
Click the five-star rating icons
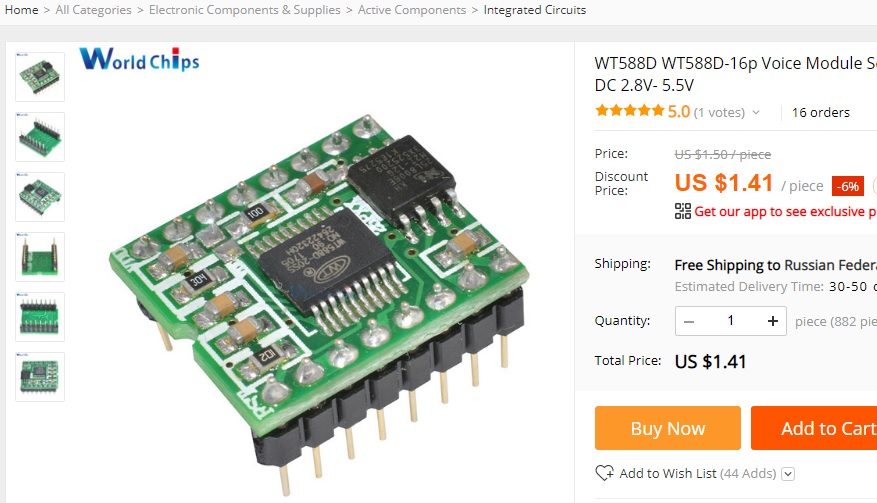coord(630,111)
